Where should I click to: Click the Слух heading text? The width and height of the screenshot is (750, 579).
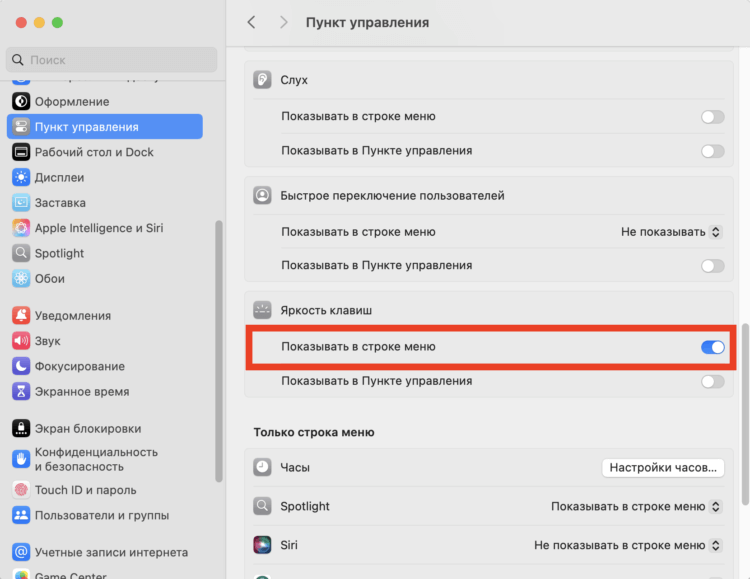[x=294, y=79]
